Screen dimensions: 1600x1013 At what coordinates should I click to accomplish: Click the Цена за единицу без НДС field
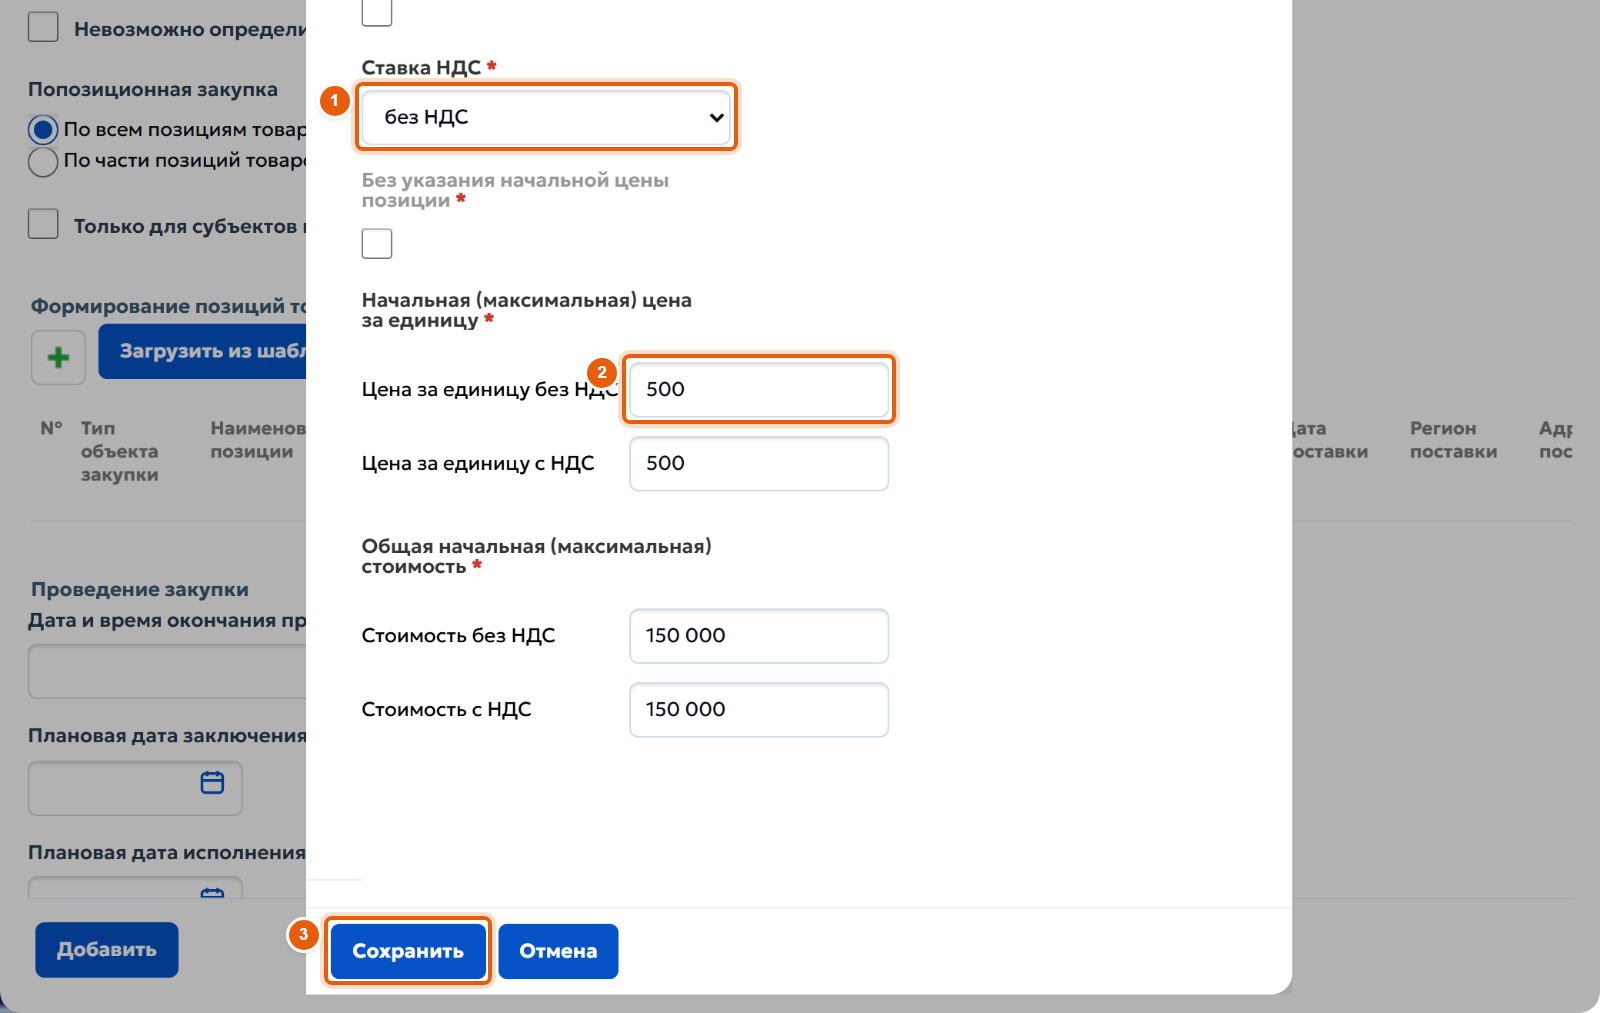coord(759,389)
